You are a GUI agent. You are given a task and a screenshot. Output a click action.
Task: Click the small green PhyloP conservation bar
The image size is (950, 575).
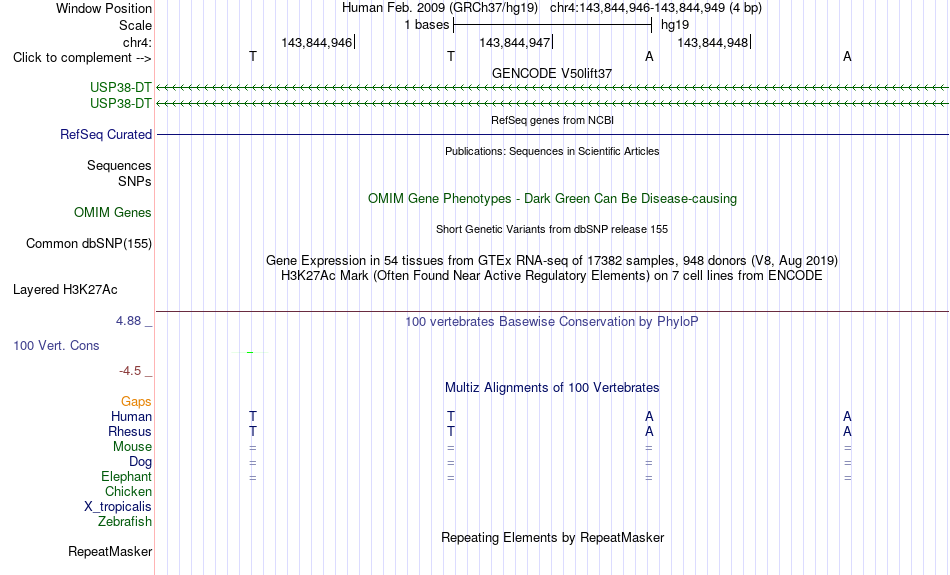coord(250,352)
